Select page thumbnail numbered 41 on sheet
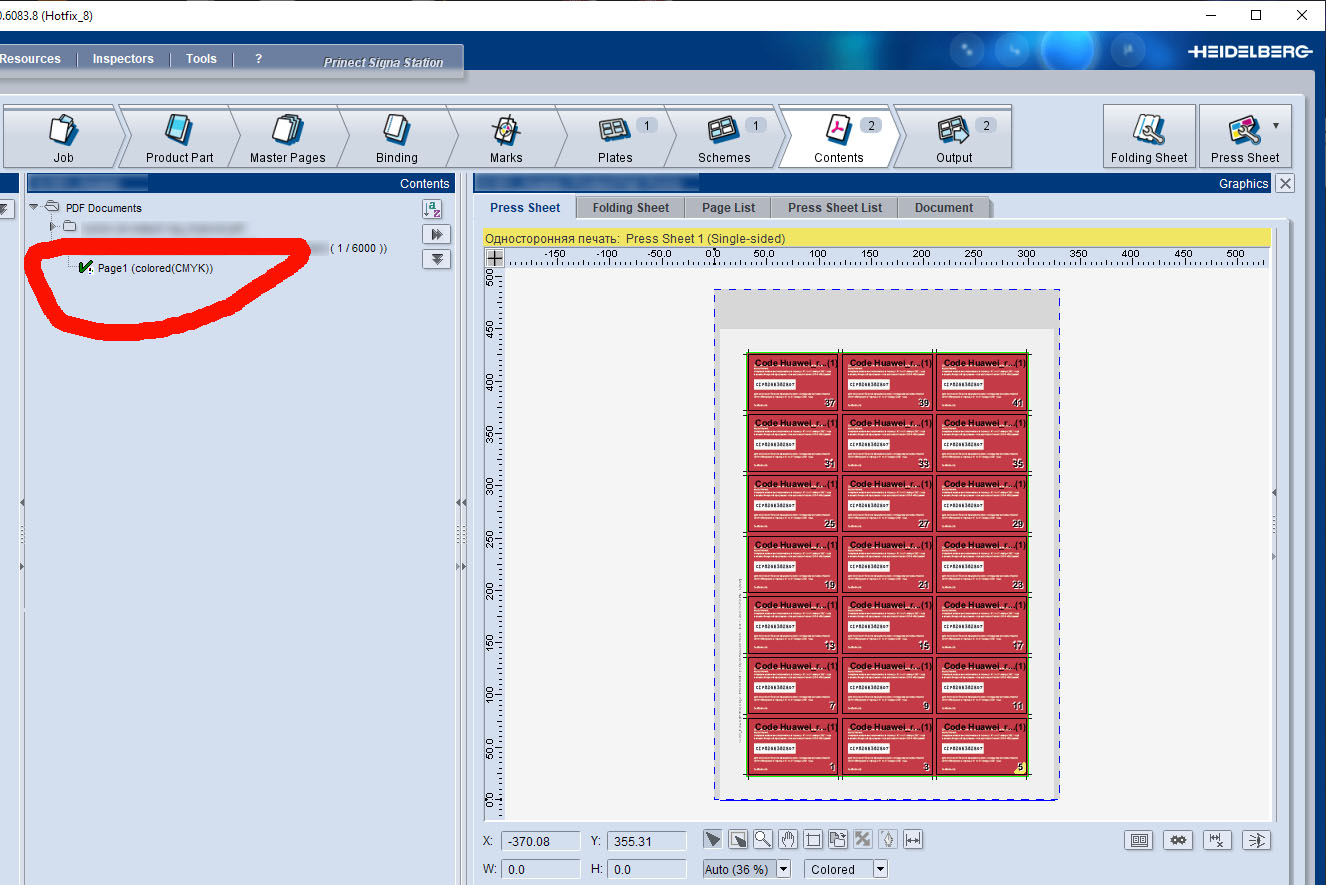 (982, 382)
